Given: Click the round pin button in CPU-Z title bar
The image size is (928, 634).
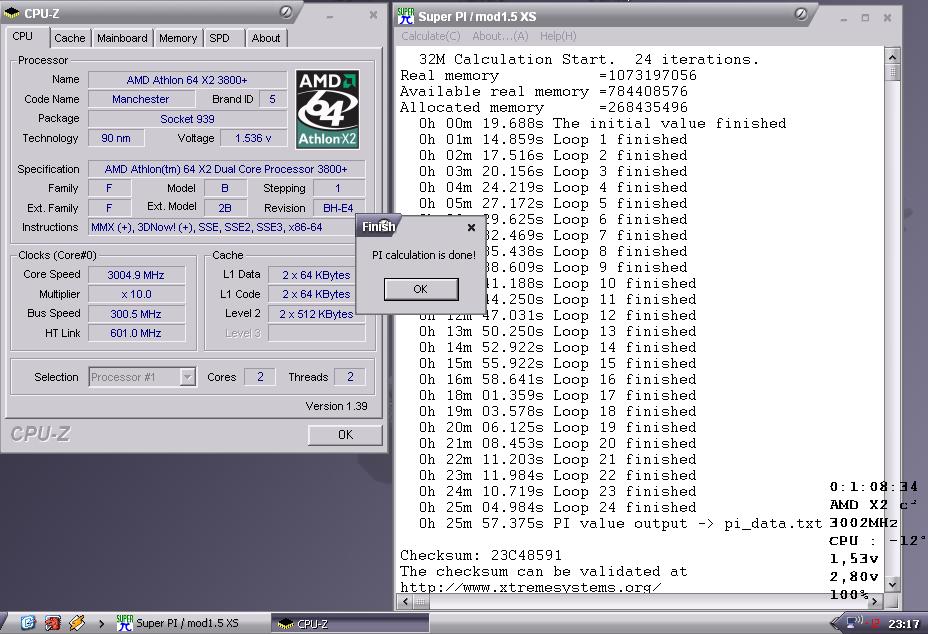Looking at the screenshot, I should click(285, 12).
